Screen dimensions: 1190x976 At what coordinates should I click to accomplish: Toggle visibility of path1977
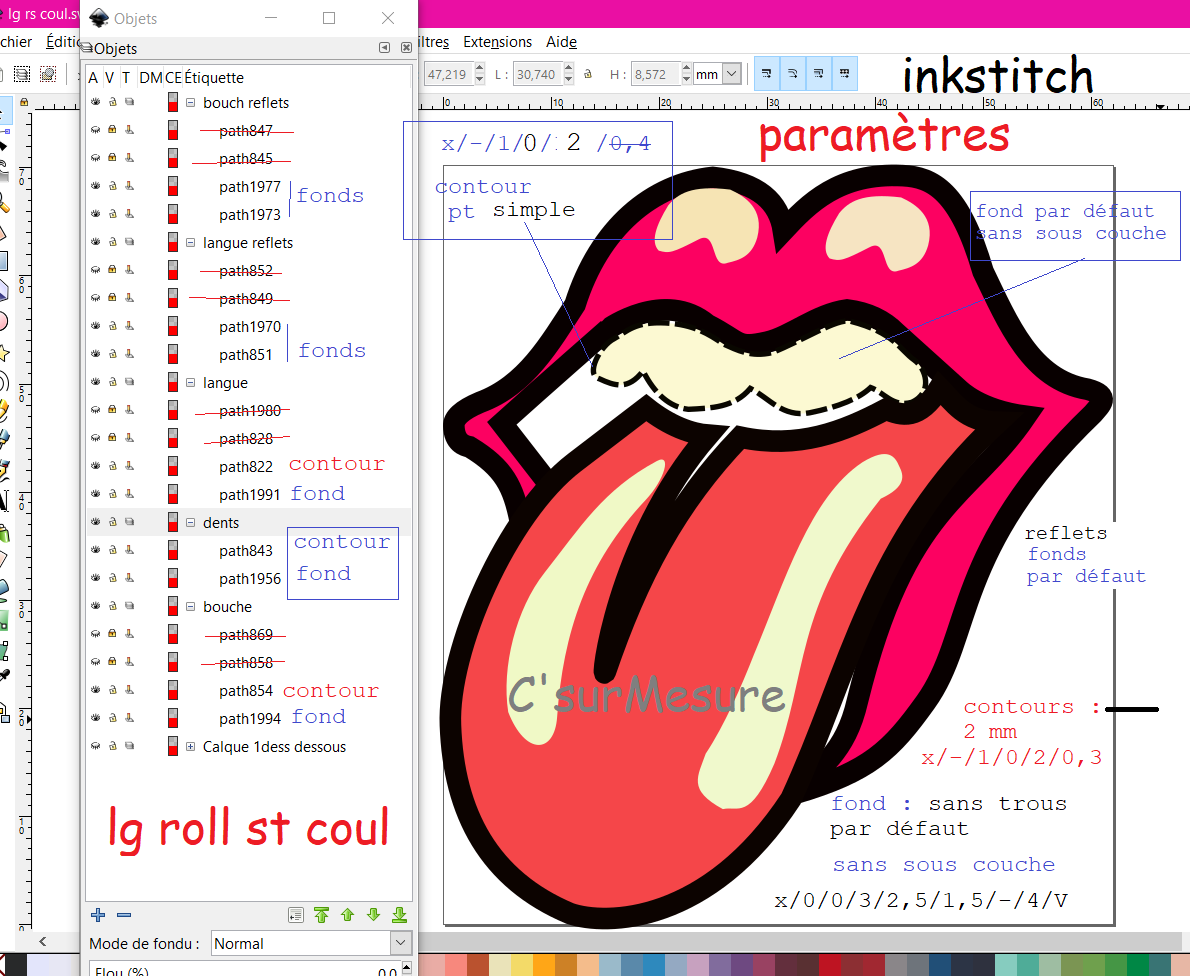coord(96,186)
